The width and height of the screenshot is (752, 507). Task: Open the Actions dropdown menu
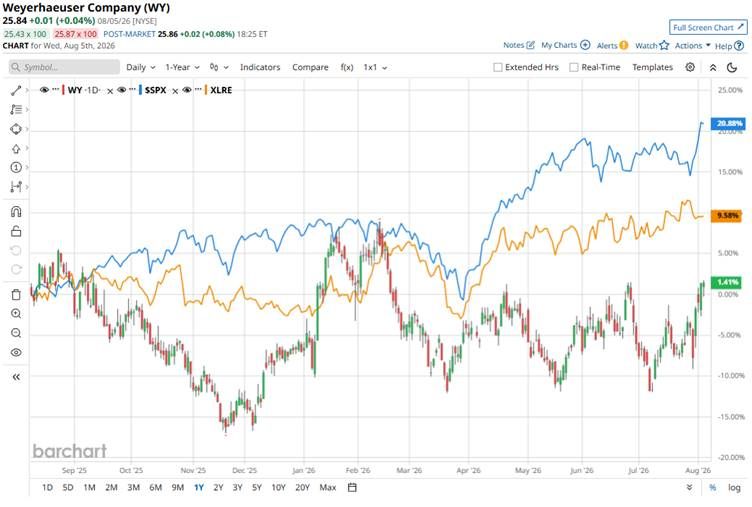tap(693, 46)
